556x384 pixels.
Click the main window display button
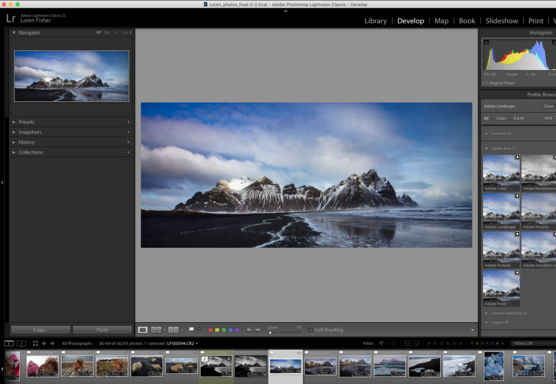point(9,343)
